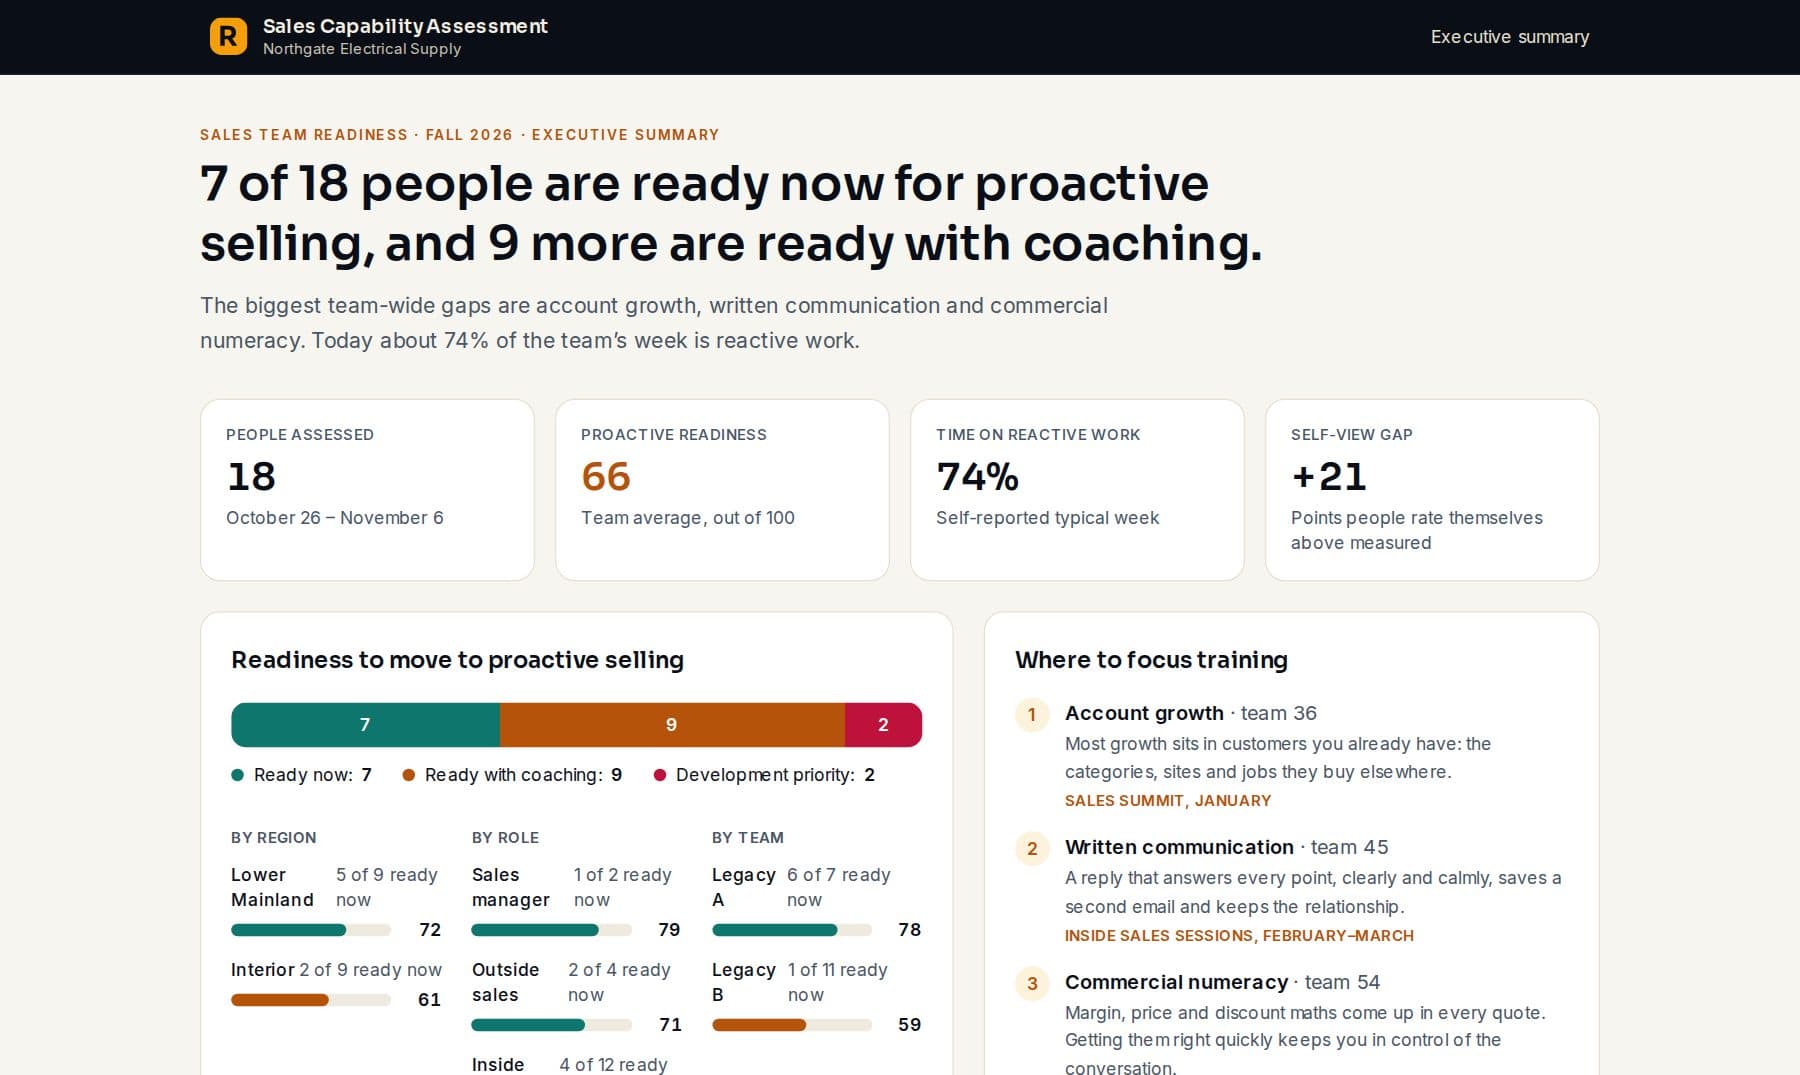Open the Self-View Gap stat card
This screenshot has height=1075, width=1800.
(1432, 490)
